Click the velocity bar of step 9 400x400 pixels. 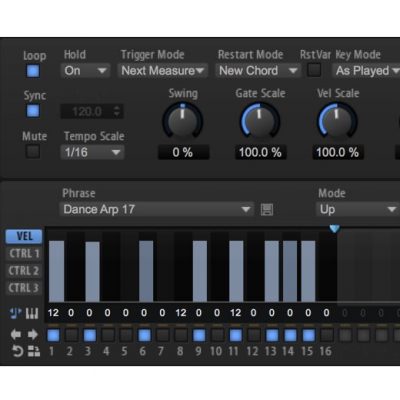click(x=200, y=271)
